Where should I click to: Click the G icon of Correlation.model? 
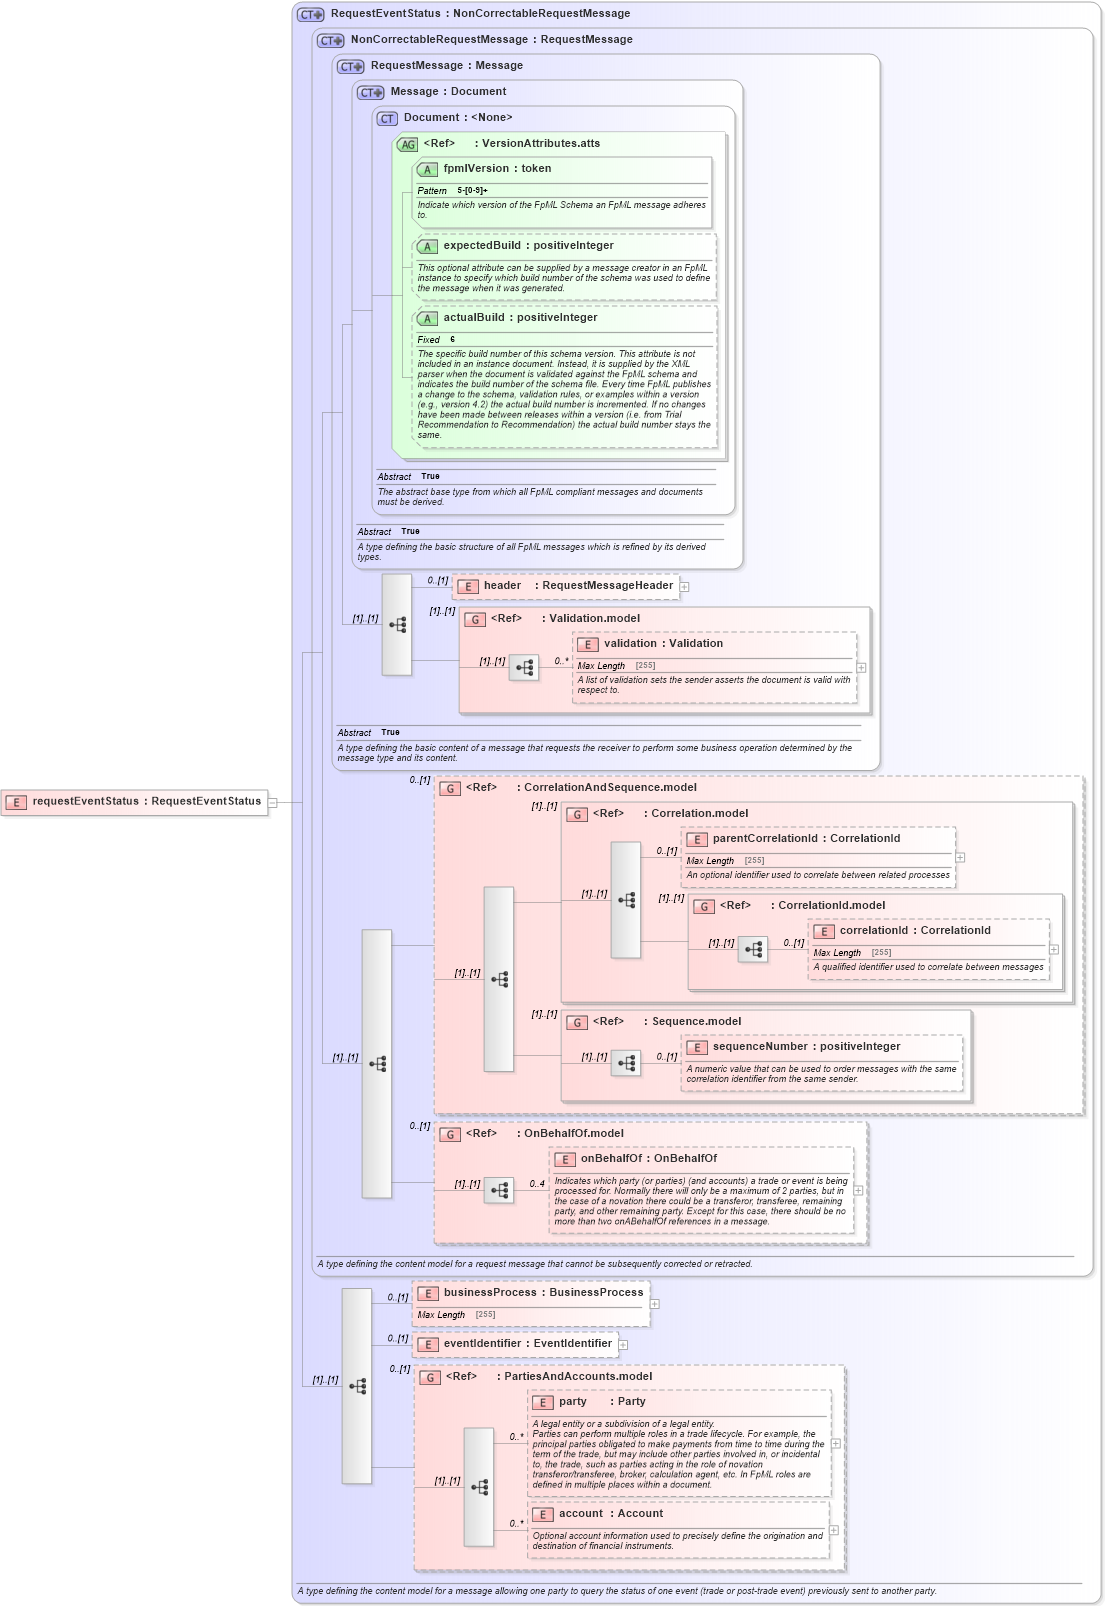pos(577,815)
